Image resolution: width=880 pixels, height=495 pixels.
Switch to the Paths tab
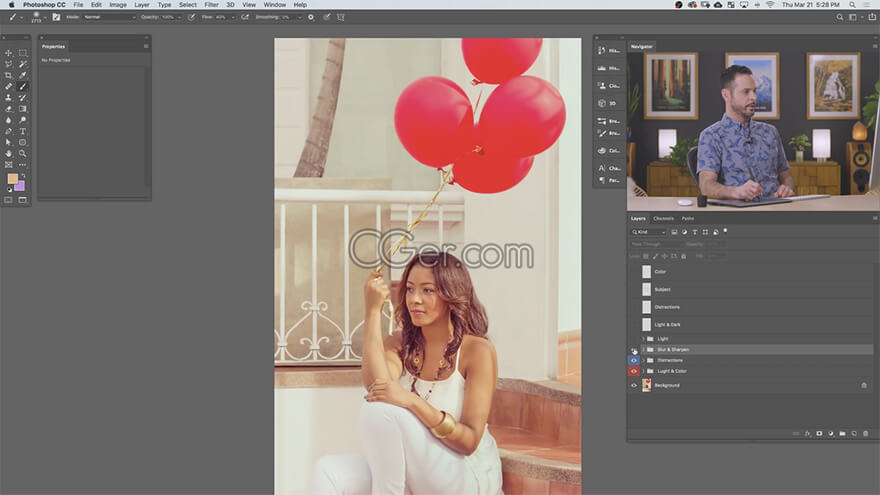[688, 218]
